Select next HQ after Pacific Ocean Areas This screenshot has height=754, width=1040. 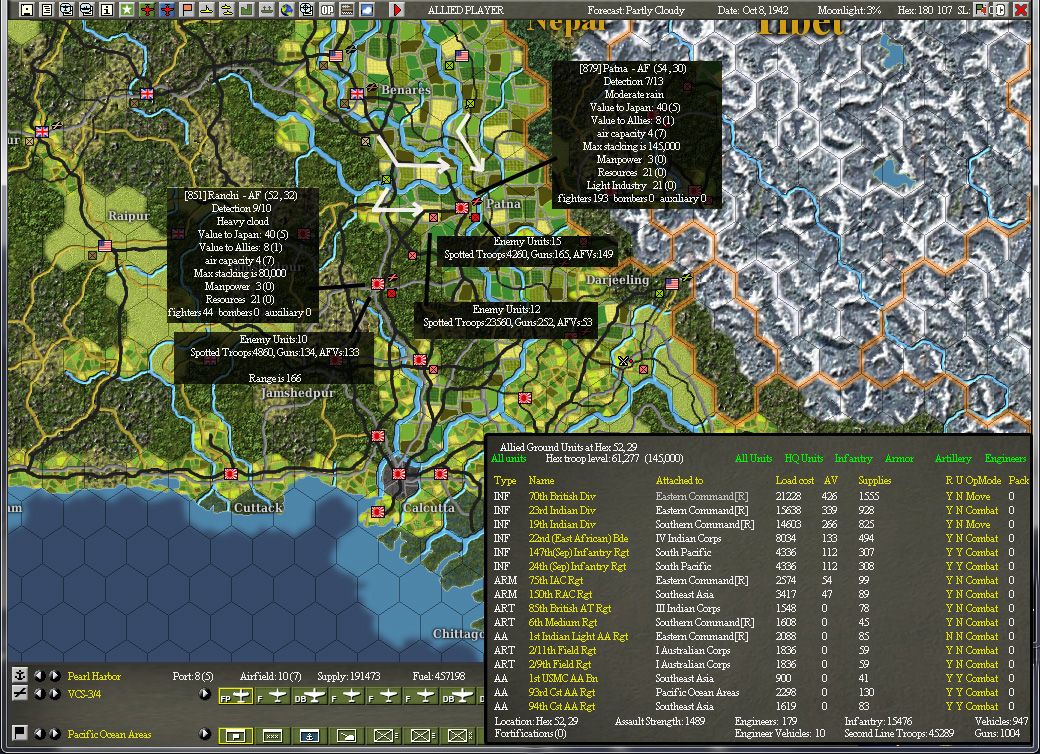[x=55, y=733]
